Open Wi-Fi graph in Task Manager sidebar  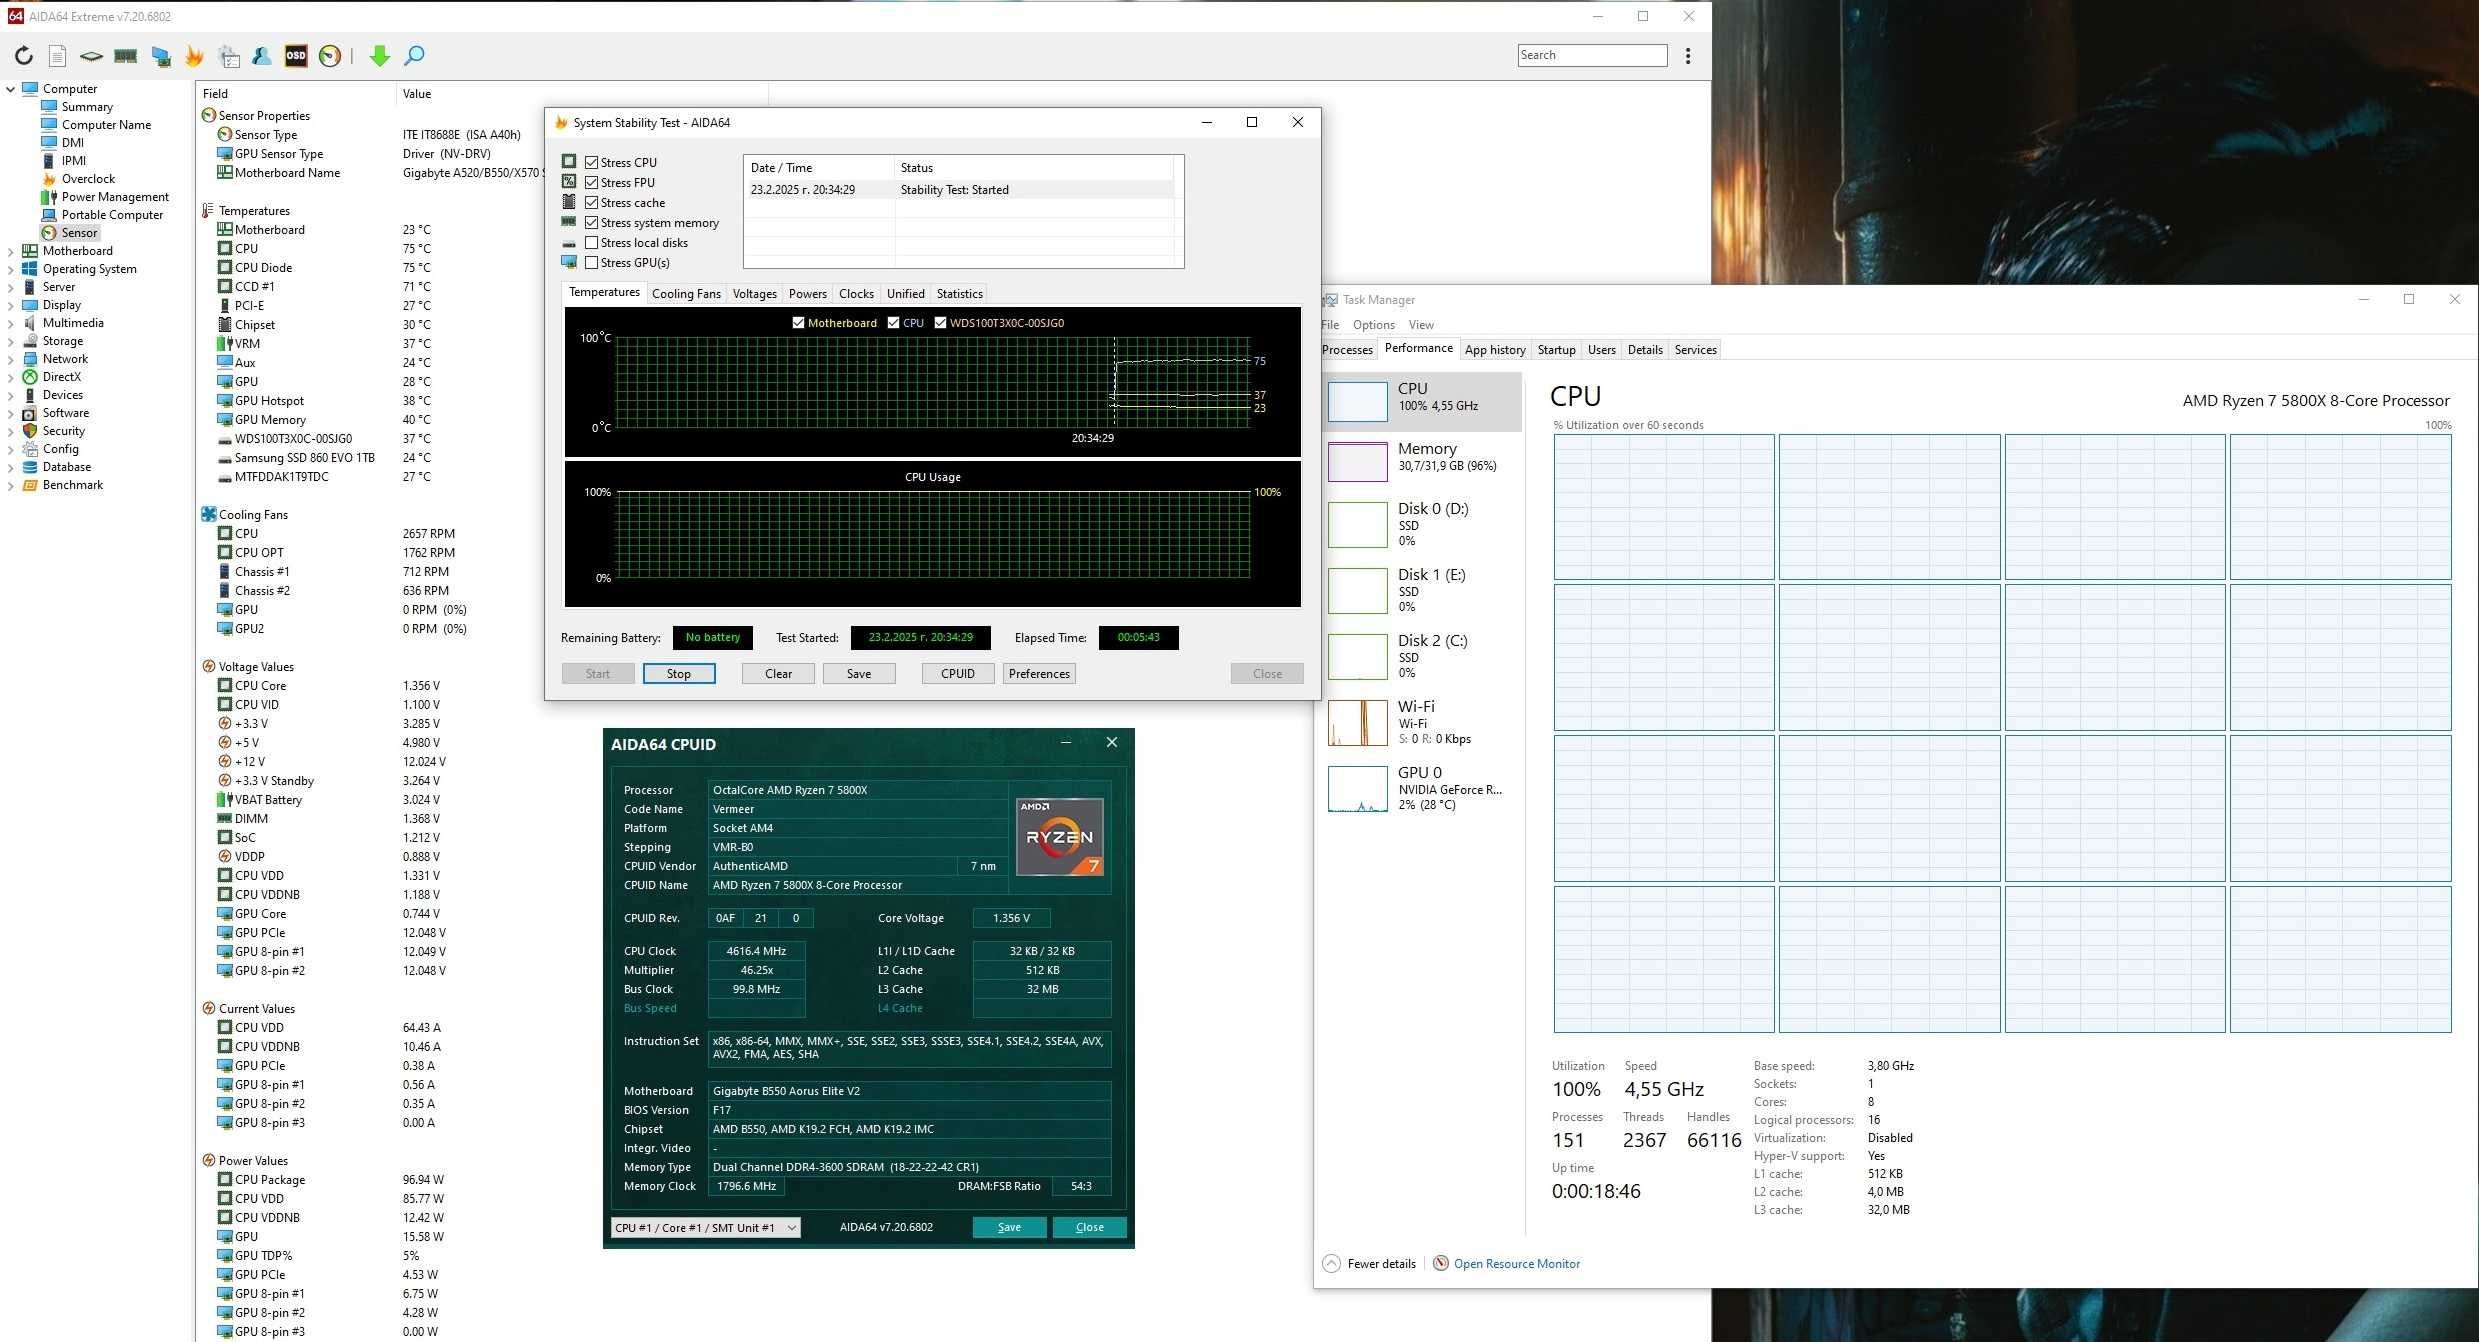tap(1358, 722)
